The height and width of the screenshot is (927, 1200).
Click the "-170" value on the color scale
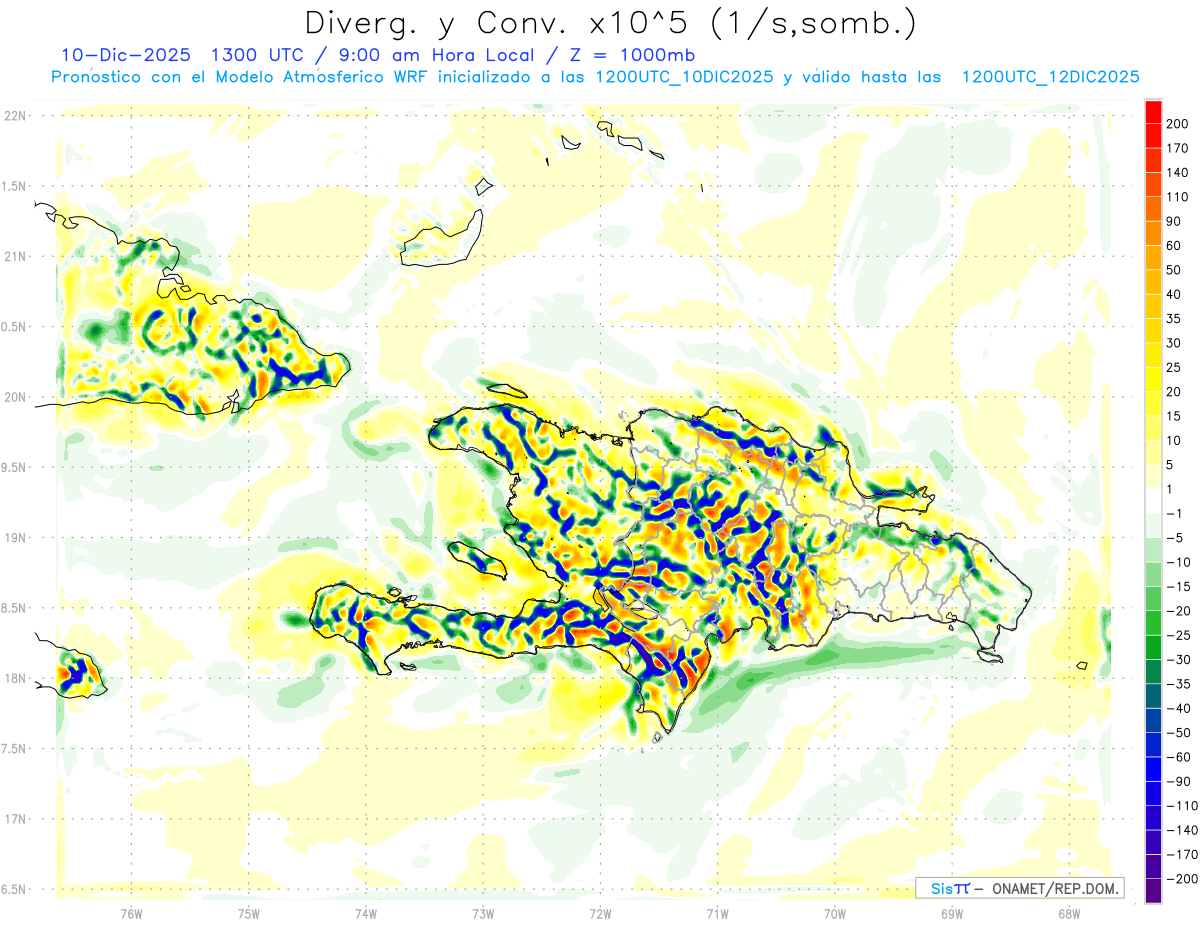[1181, 855]
